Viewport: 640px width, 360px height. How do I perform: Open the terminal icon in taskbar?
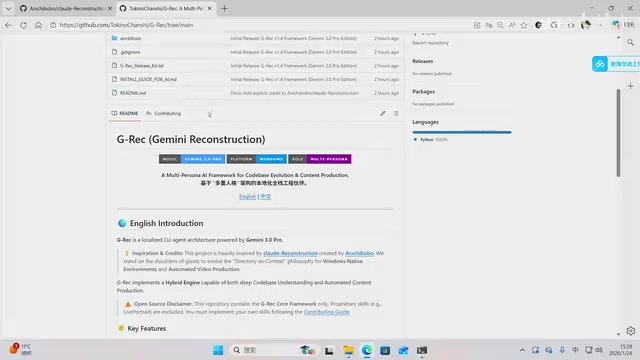(422, 350)
